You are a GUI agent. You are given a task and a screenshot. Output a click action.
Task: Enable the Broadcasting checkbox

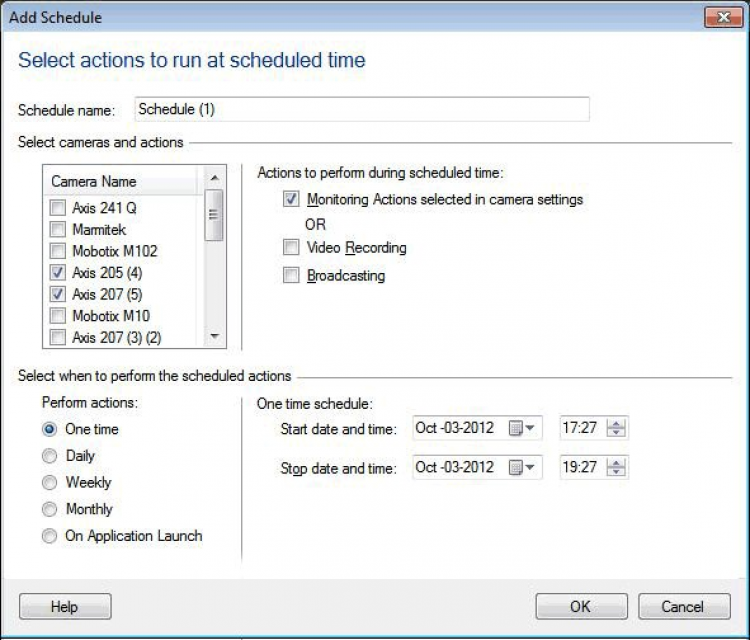(291, 275)
